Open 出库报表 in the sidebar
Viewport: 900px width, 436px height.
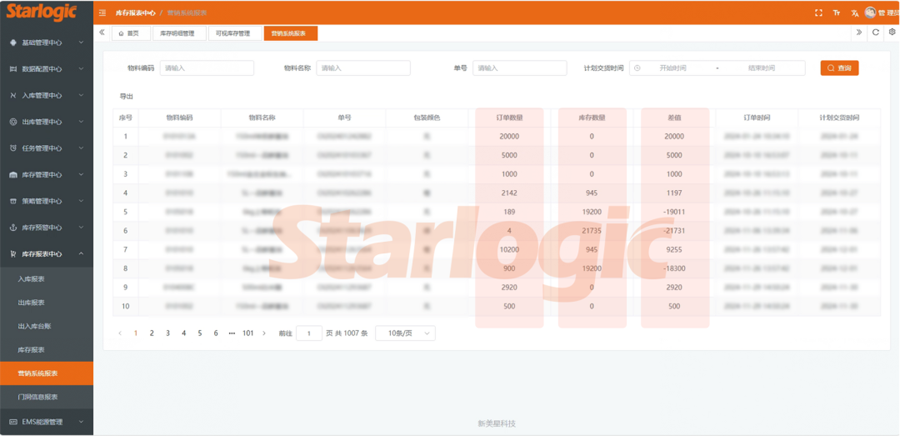(x=46, y=302)
